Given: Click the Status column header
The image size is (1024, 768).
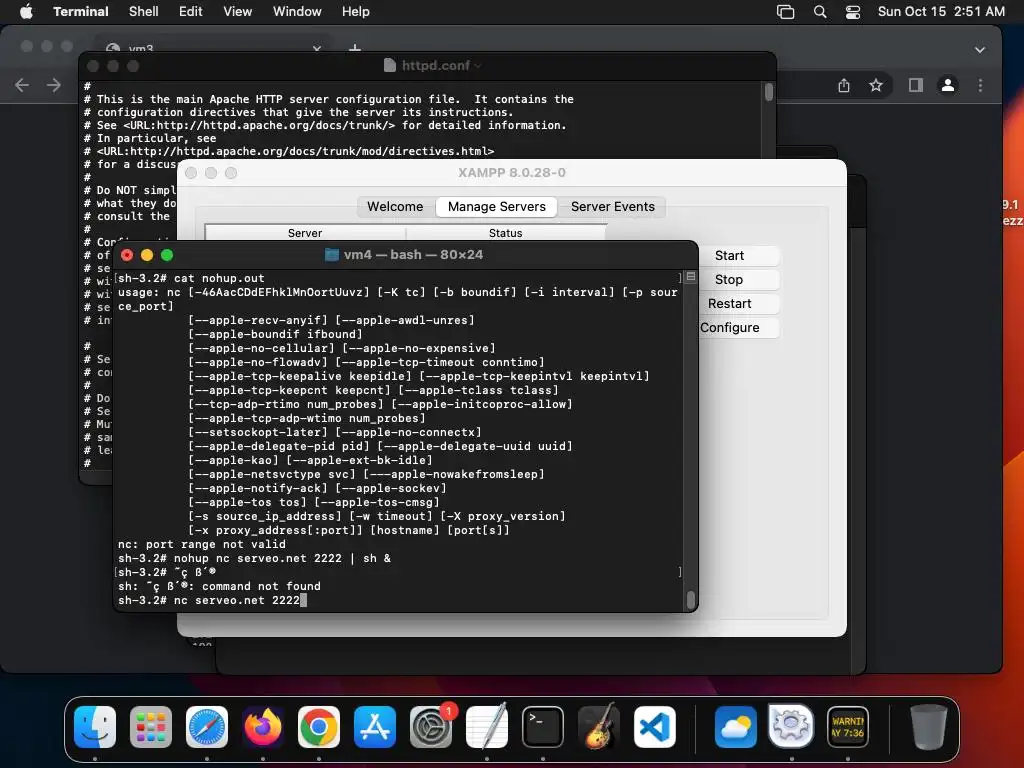Looking at the screenshot, I should coord(505,233).
